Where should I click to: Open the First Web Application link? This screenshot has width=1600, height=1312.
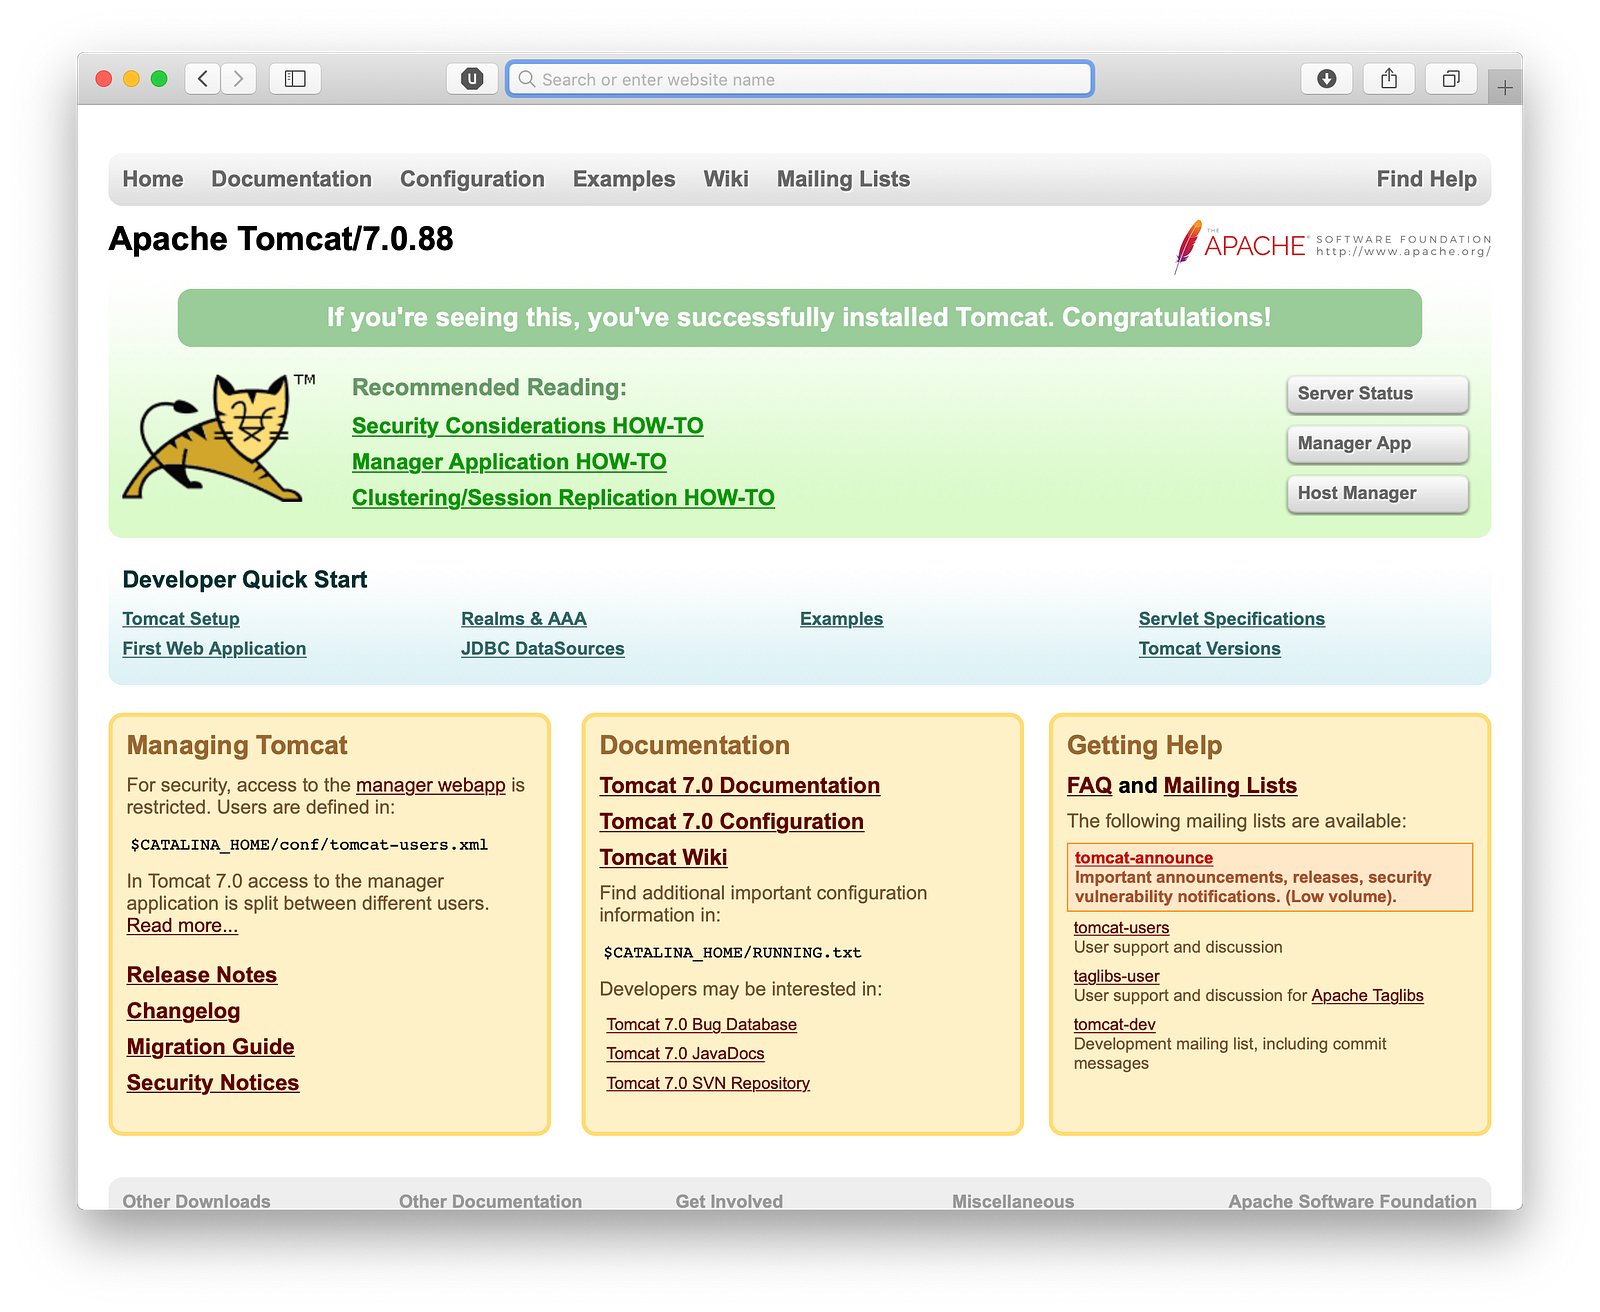coord(215,649)
